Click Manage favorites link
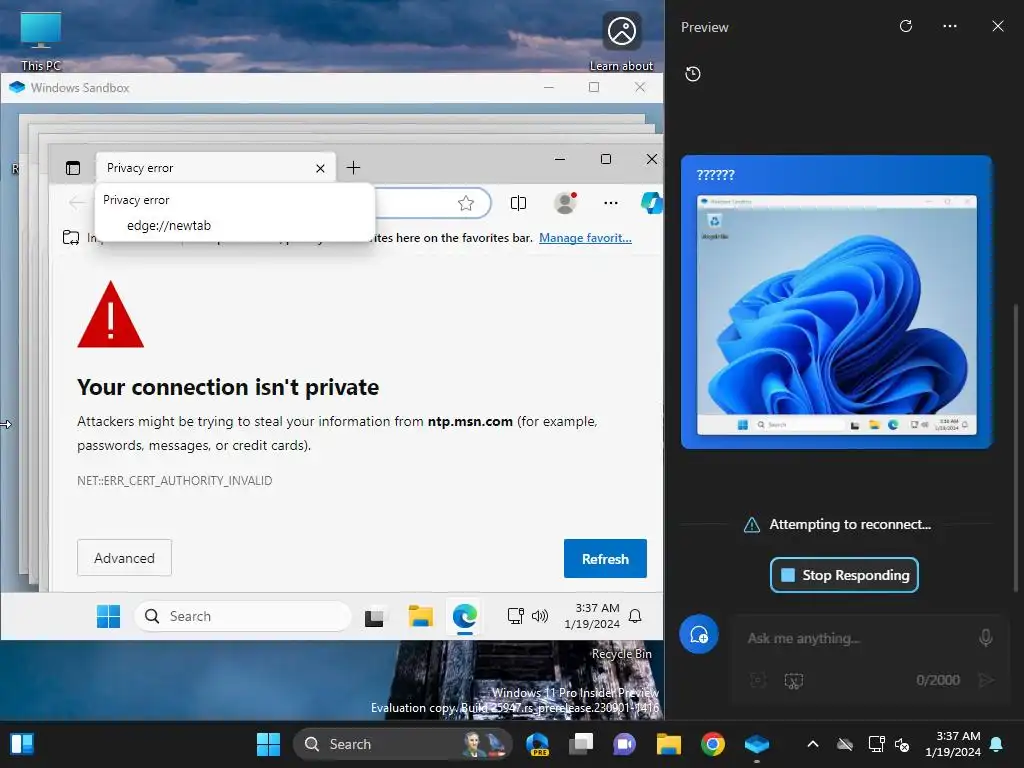Screen dimensions: 1024x768 coord(585,238)
